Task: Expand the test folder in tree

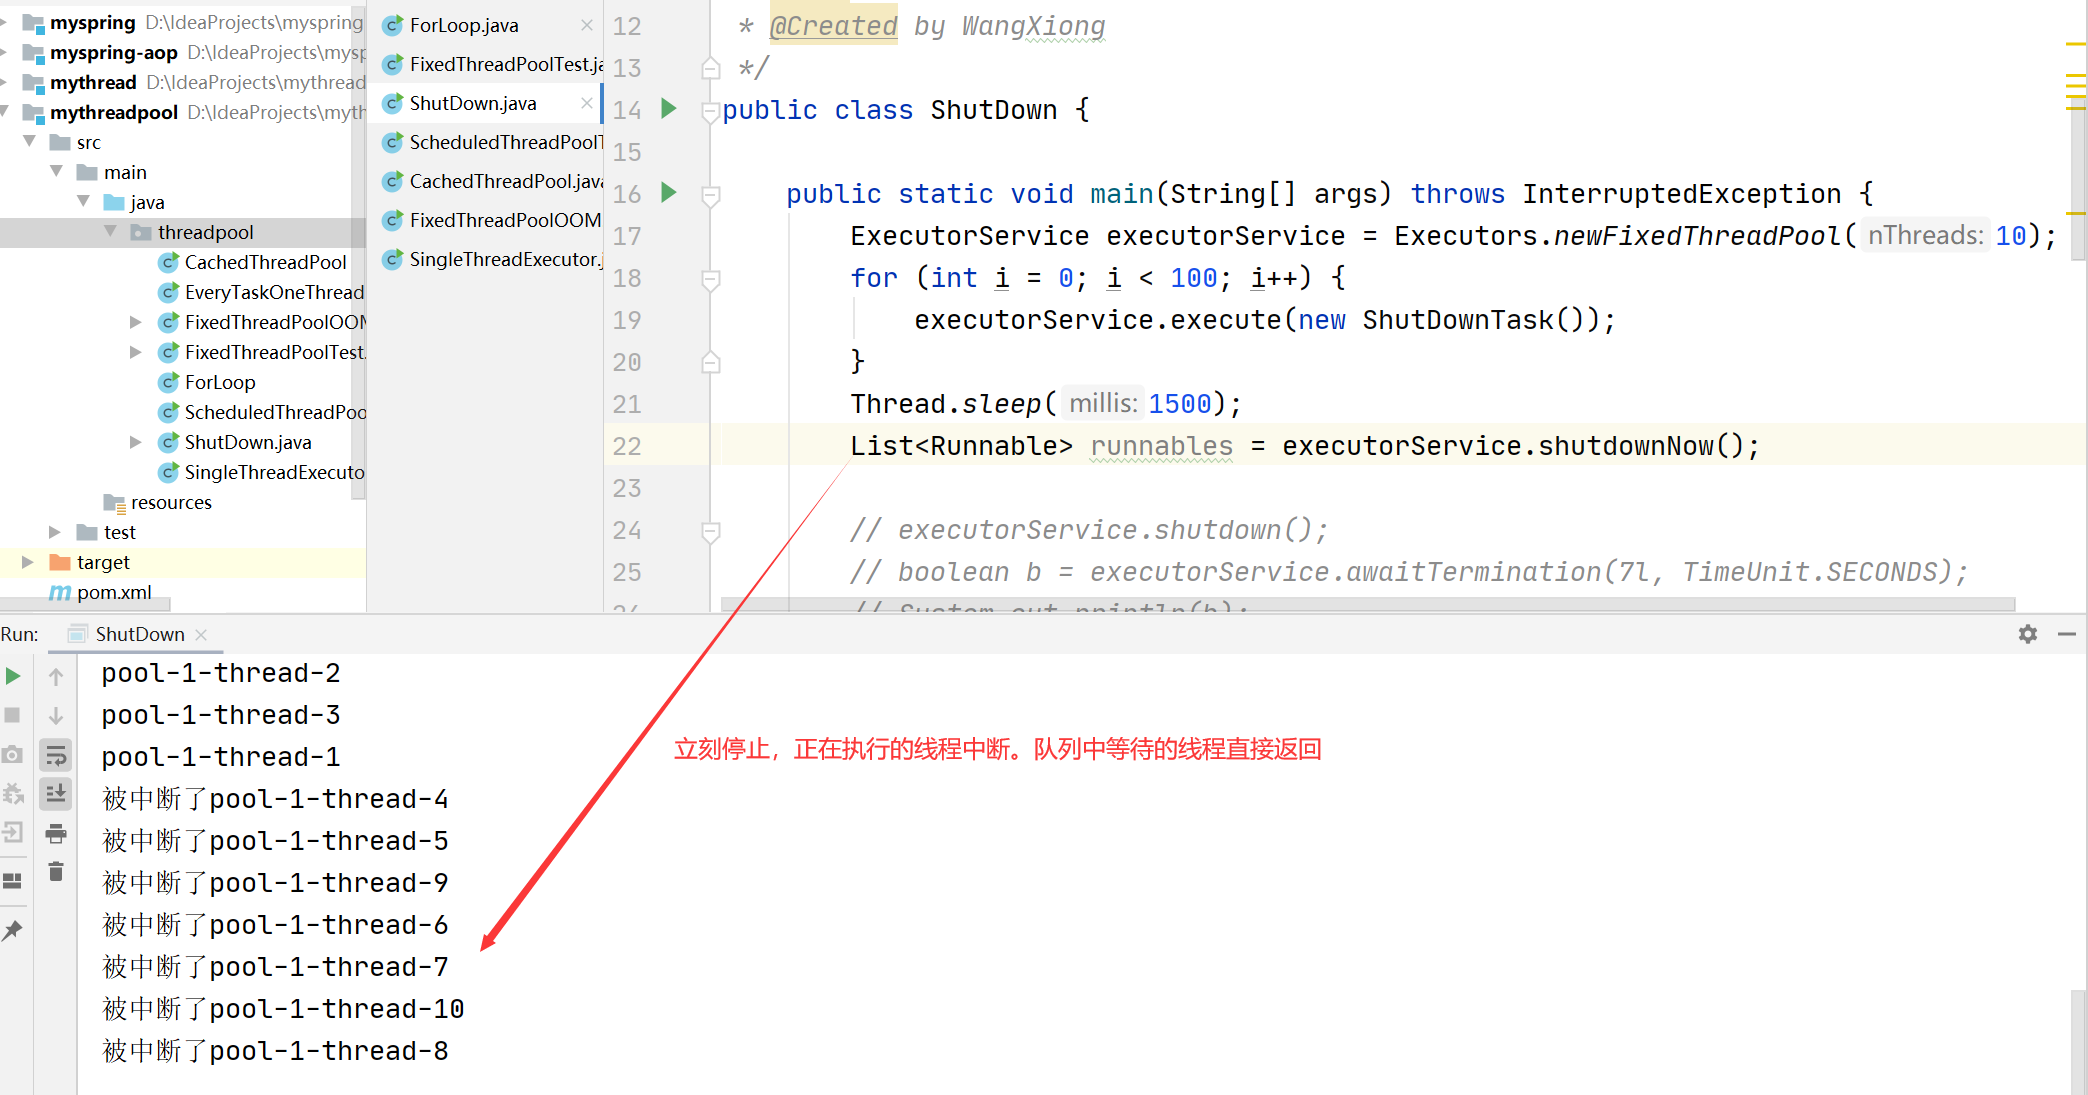Action: pos(55,532)
